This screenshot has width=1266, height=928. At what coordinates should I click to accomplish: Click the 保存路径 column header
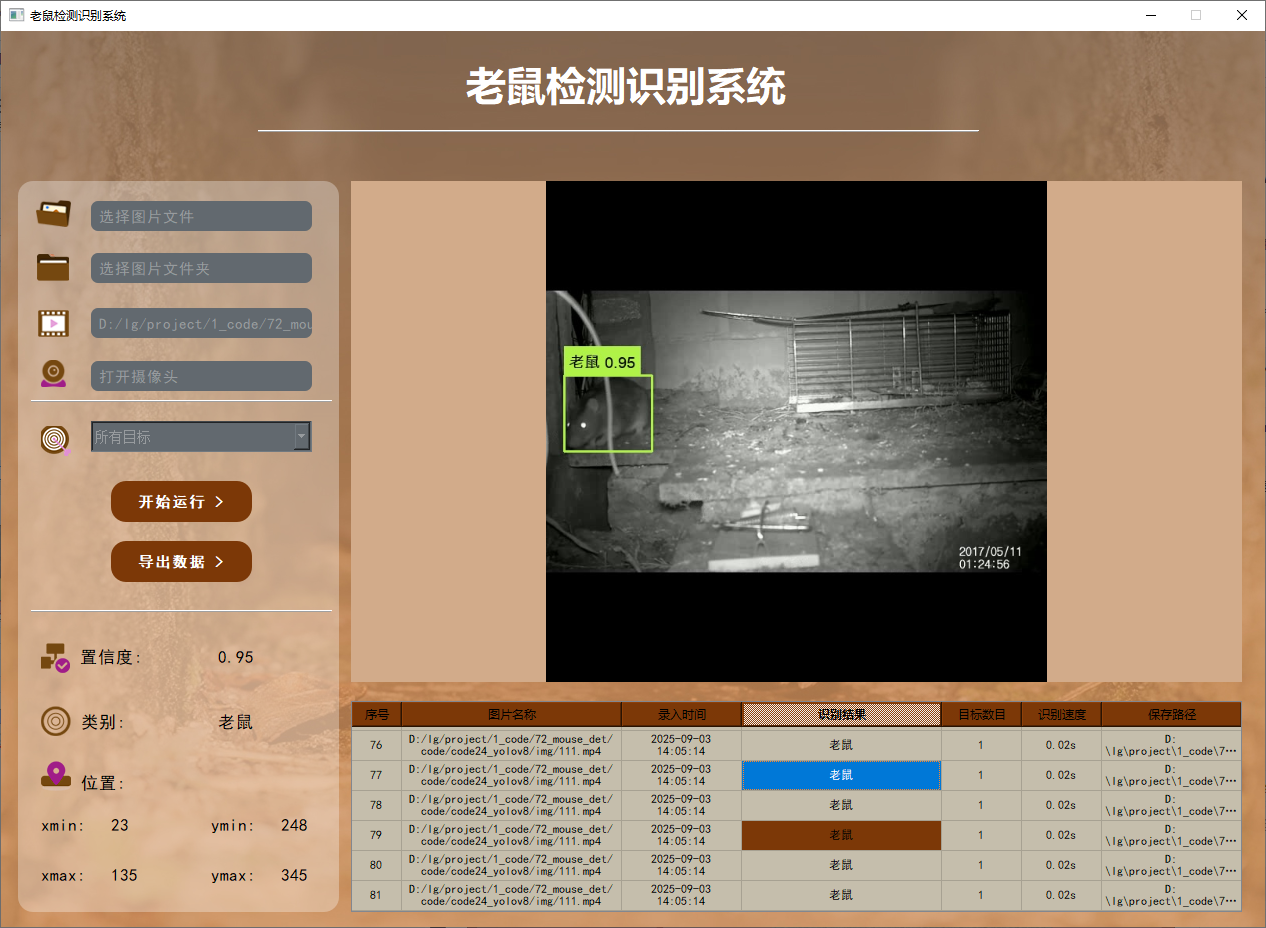click(x=1172, y=714)
